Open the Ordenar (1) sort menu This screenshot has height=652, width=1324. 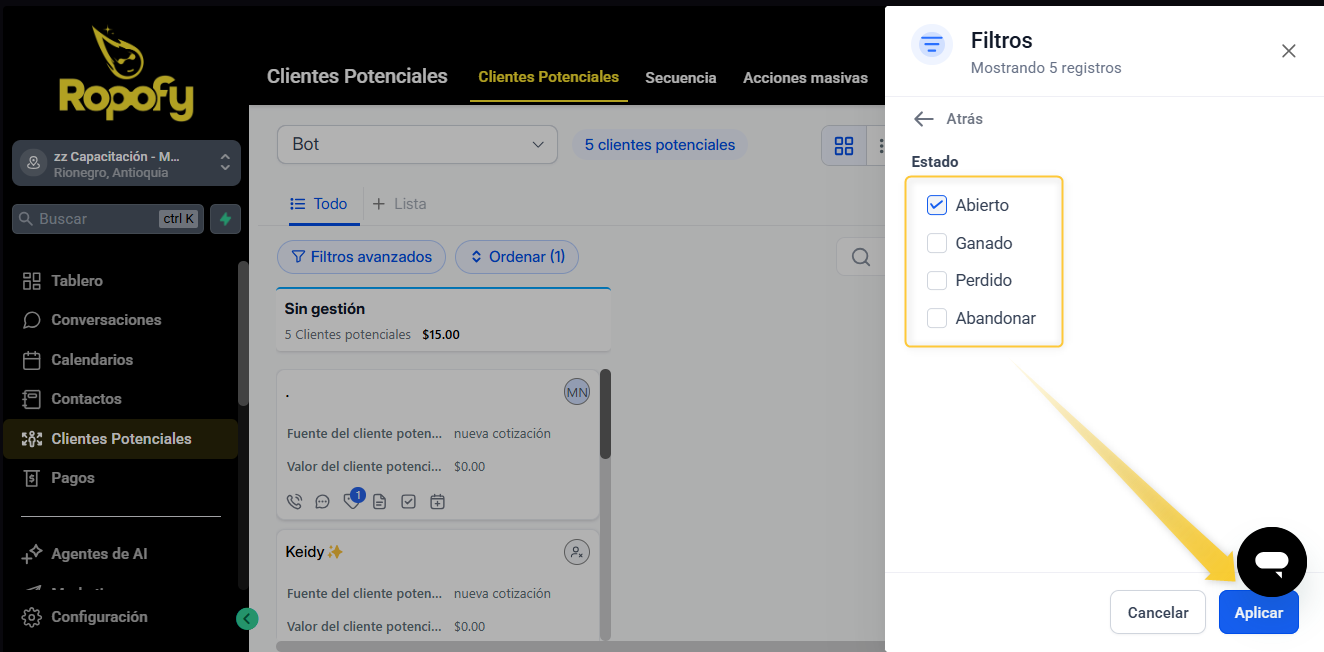(517, 257)
